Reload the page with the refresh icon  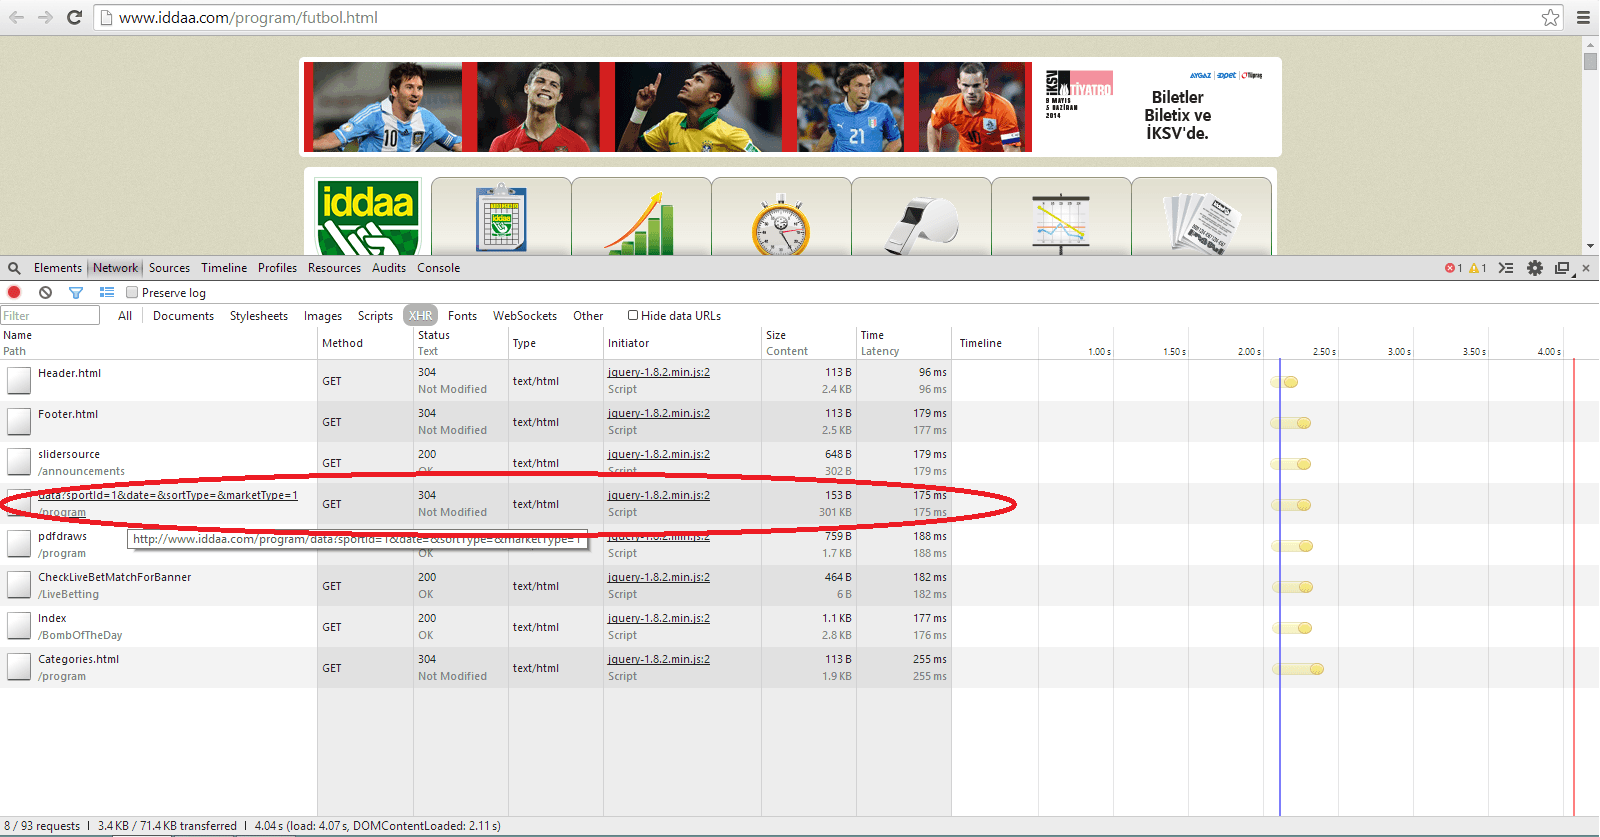74,17
